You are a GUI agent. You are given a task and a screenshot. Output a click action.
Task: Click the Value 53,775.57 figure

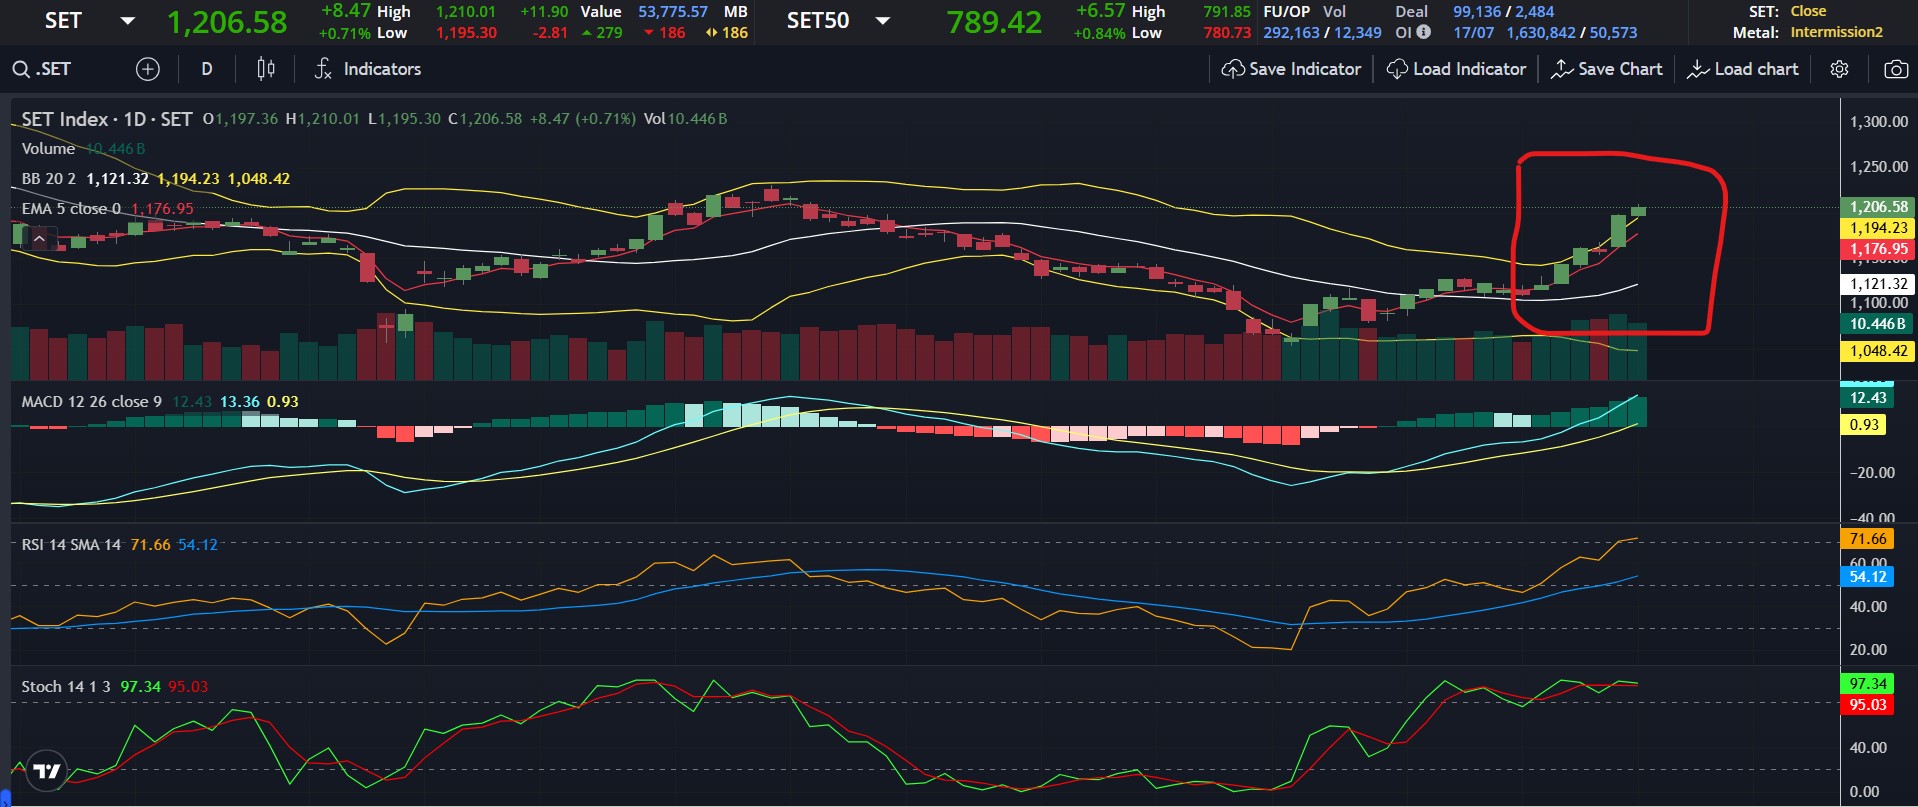point(673,11)
